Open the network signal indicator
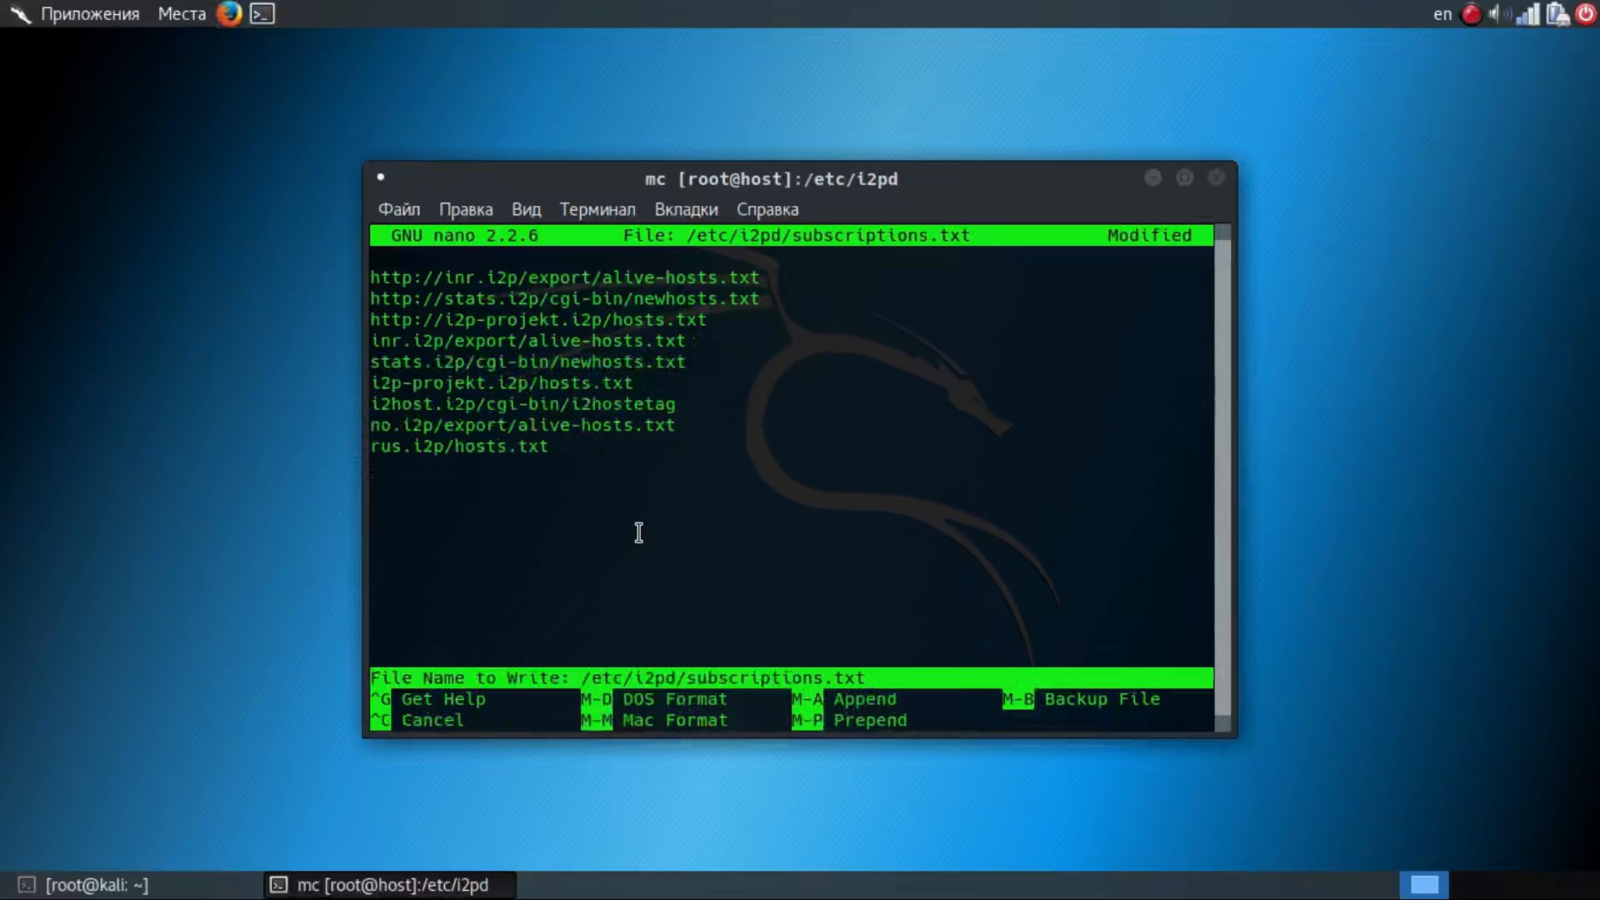Image resolution: width=1600 pixels, height=900 pixels. (x=1528, y=14)
